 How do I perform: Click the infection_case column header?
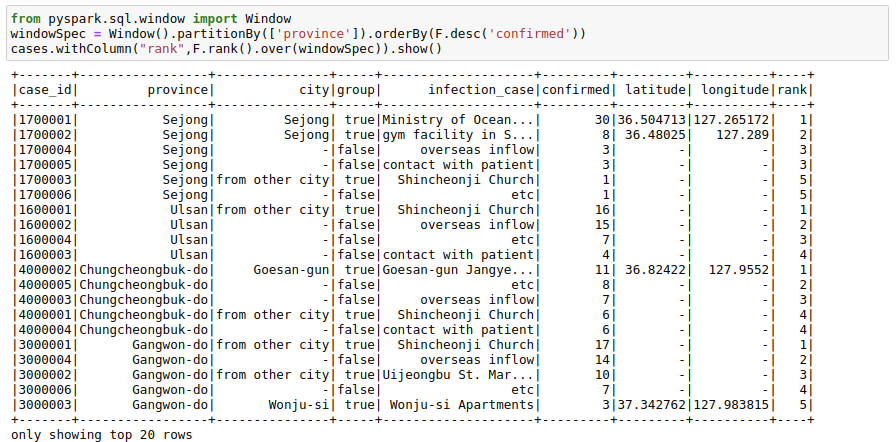coord(481,90)
